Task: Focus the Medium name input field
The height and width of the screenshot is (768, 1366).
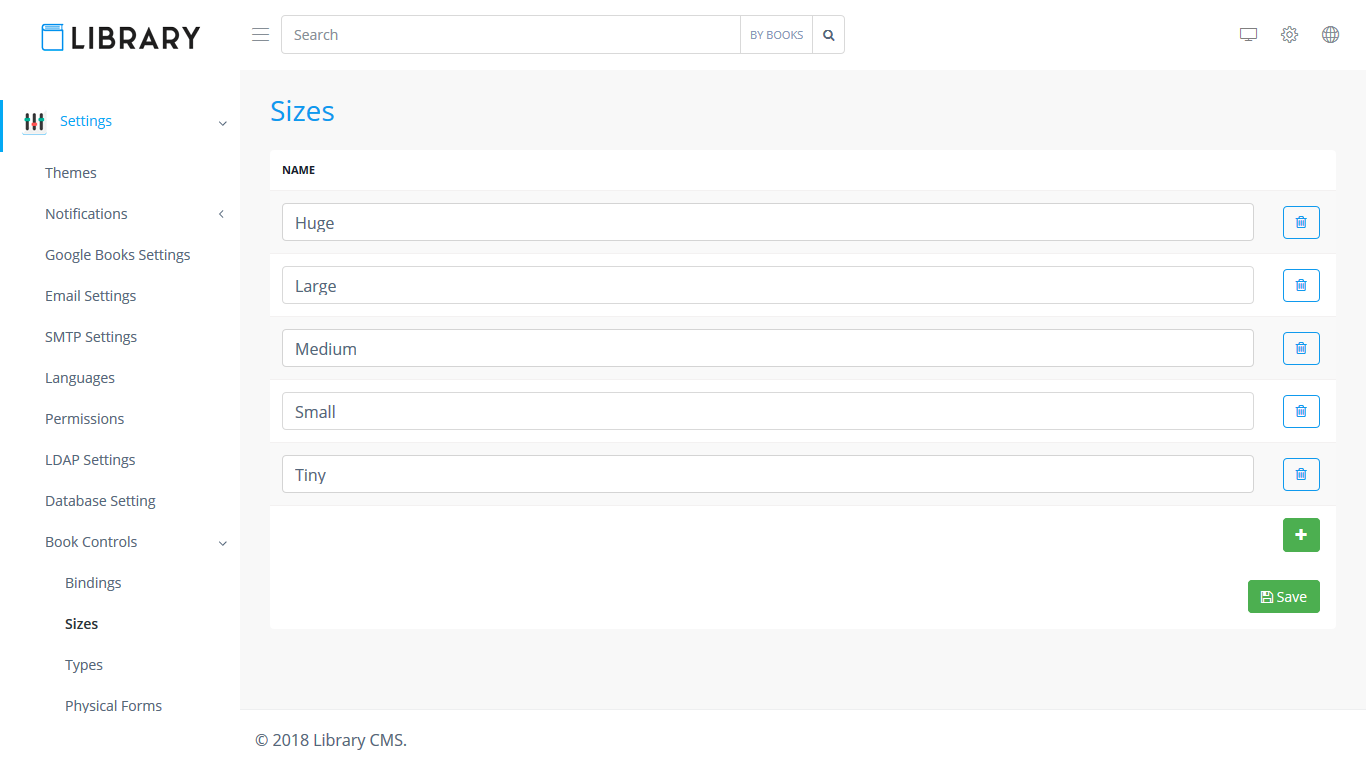Action: [767, 348]
